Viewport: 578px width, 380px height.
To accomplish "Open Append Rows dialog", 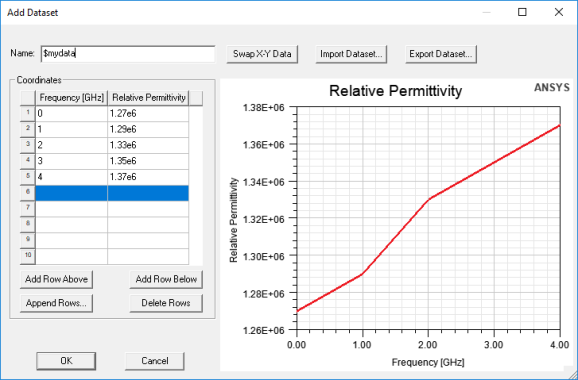I will (56, 303).
